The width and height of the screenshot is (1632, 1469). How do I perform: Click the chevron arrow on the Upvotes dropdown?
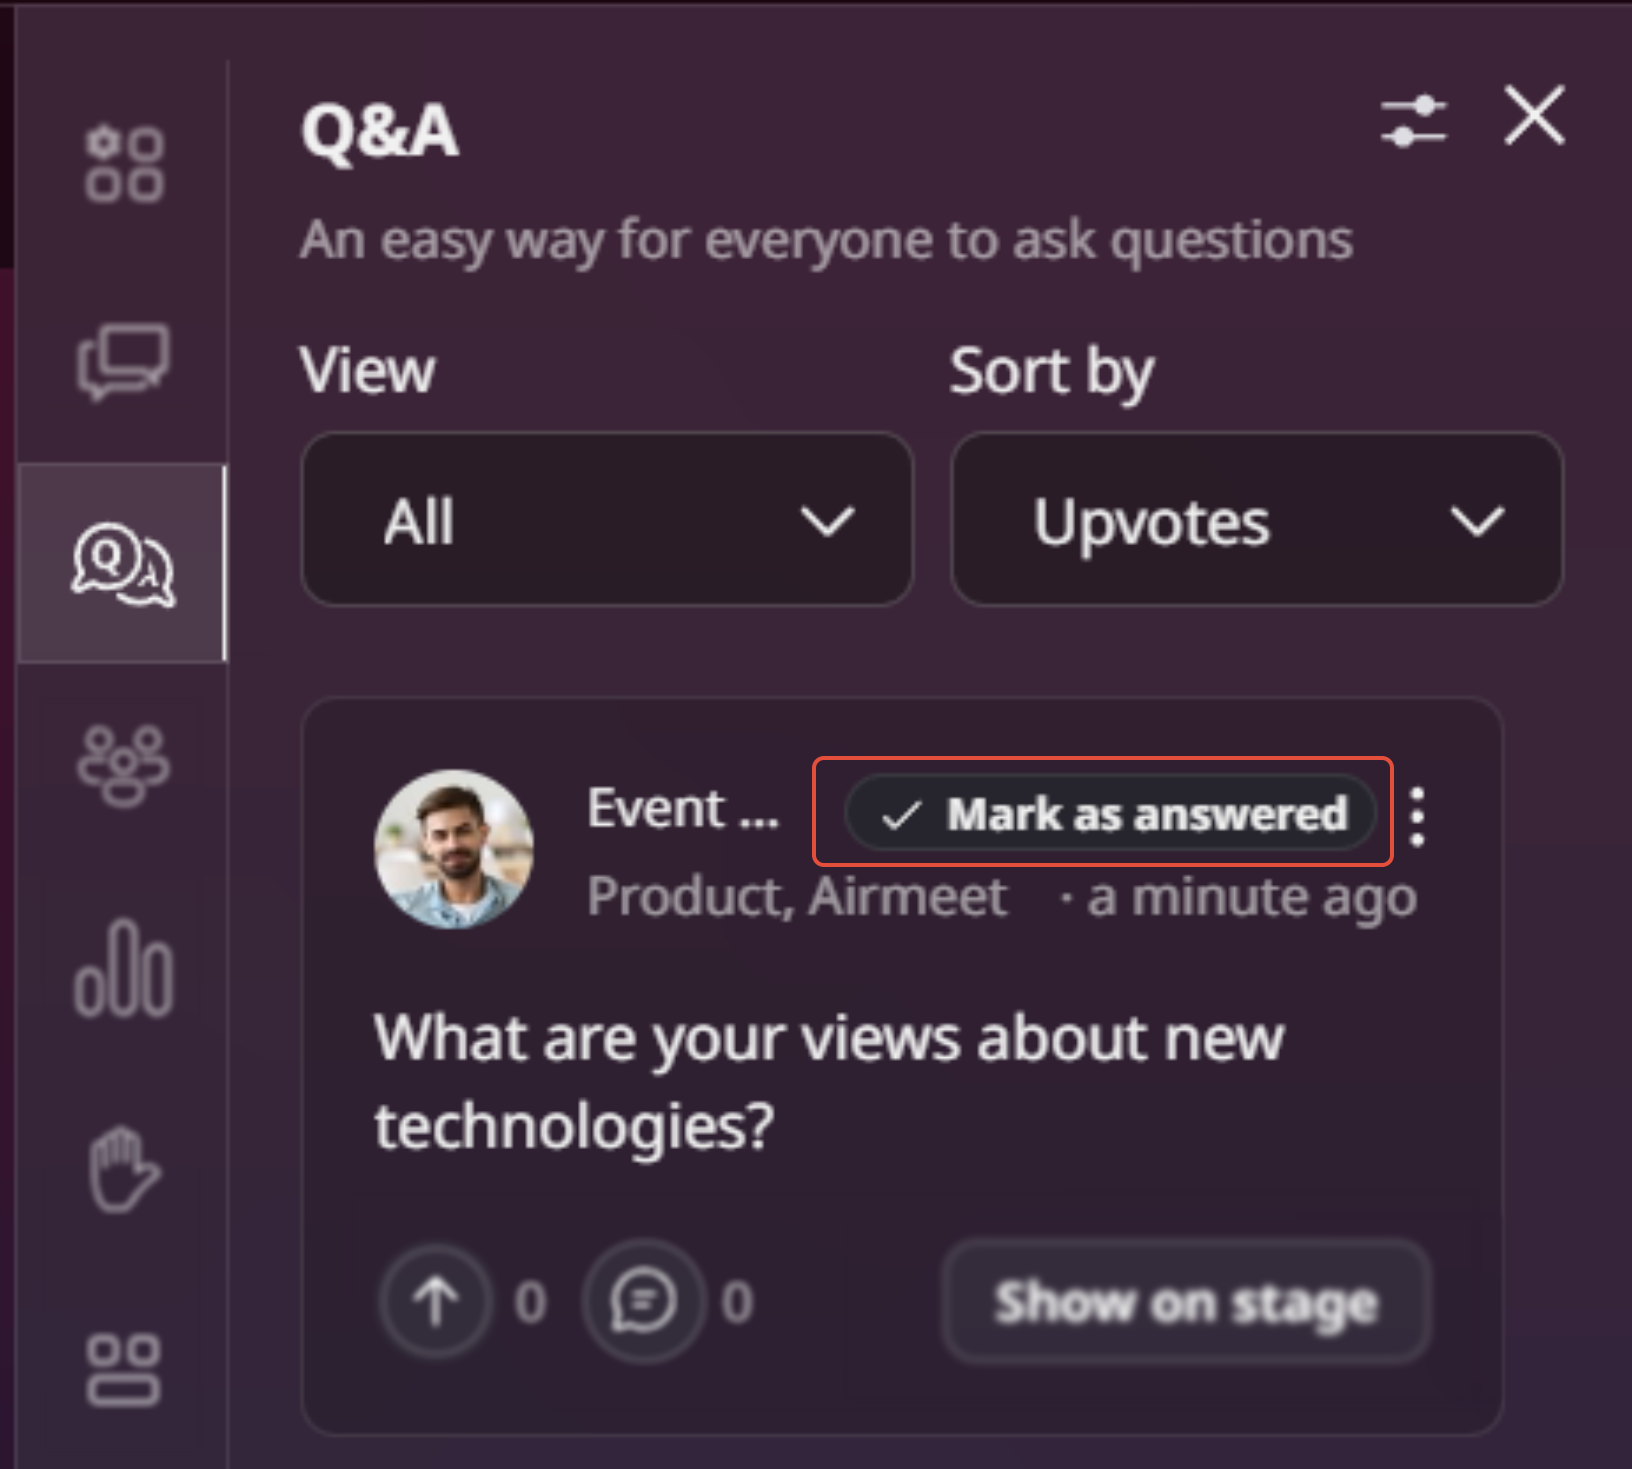click(1477, 521)
